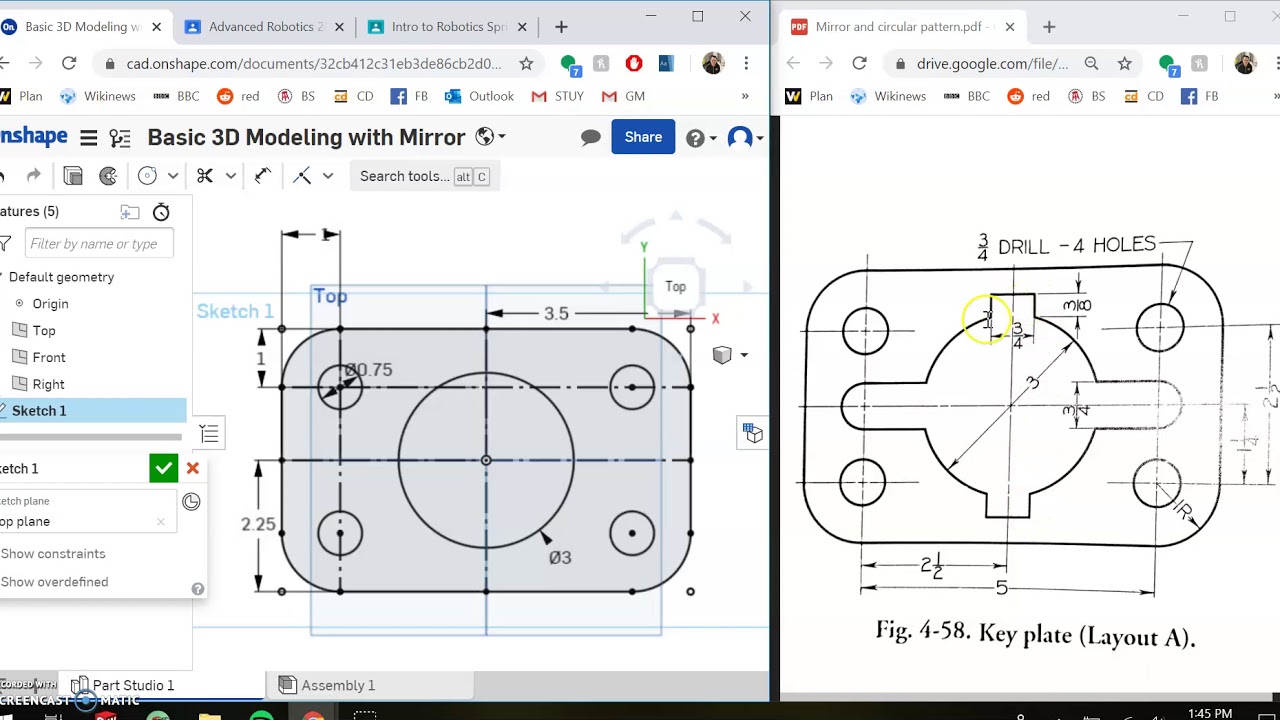The height and width of the screenshot is (720, 1280).
Task: Open File Explorer from the Windows taskbar
Action: (209, 715)
